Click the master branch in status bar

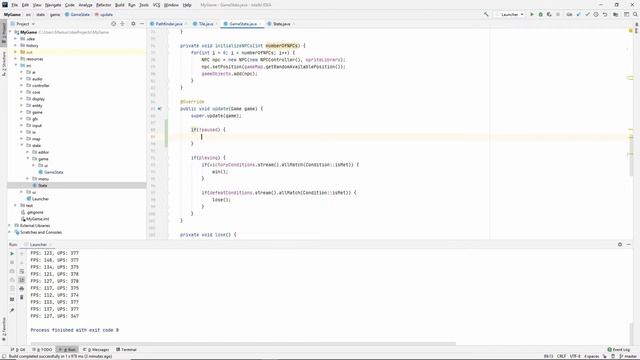tap(629, 356)
